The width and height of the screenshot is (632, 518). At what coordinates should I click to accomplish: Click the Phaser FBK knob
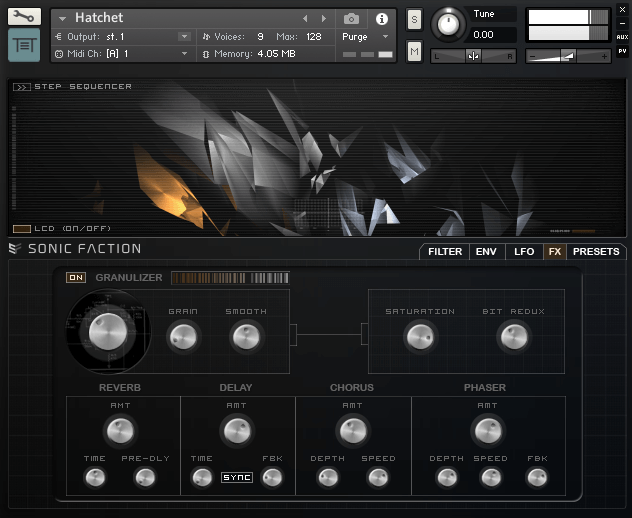[x=537, y=477]
